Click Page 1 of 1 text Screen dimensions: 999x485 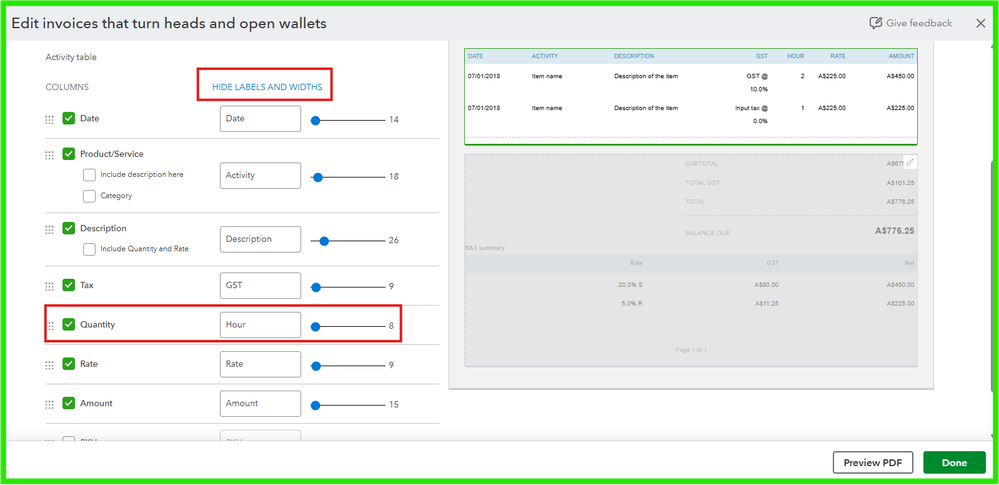click(691, 350)
